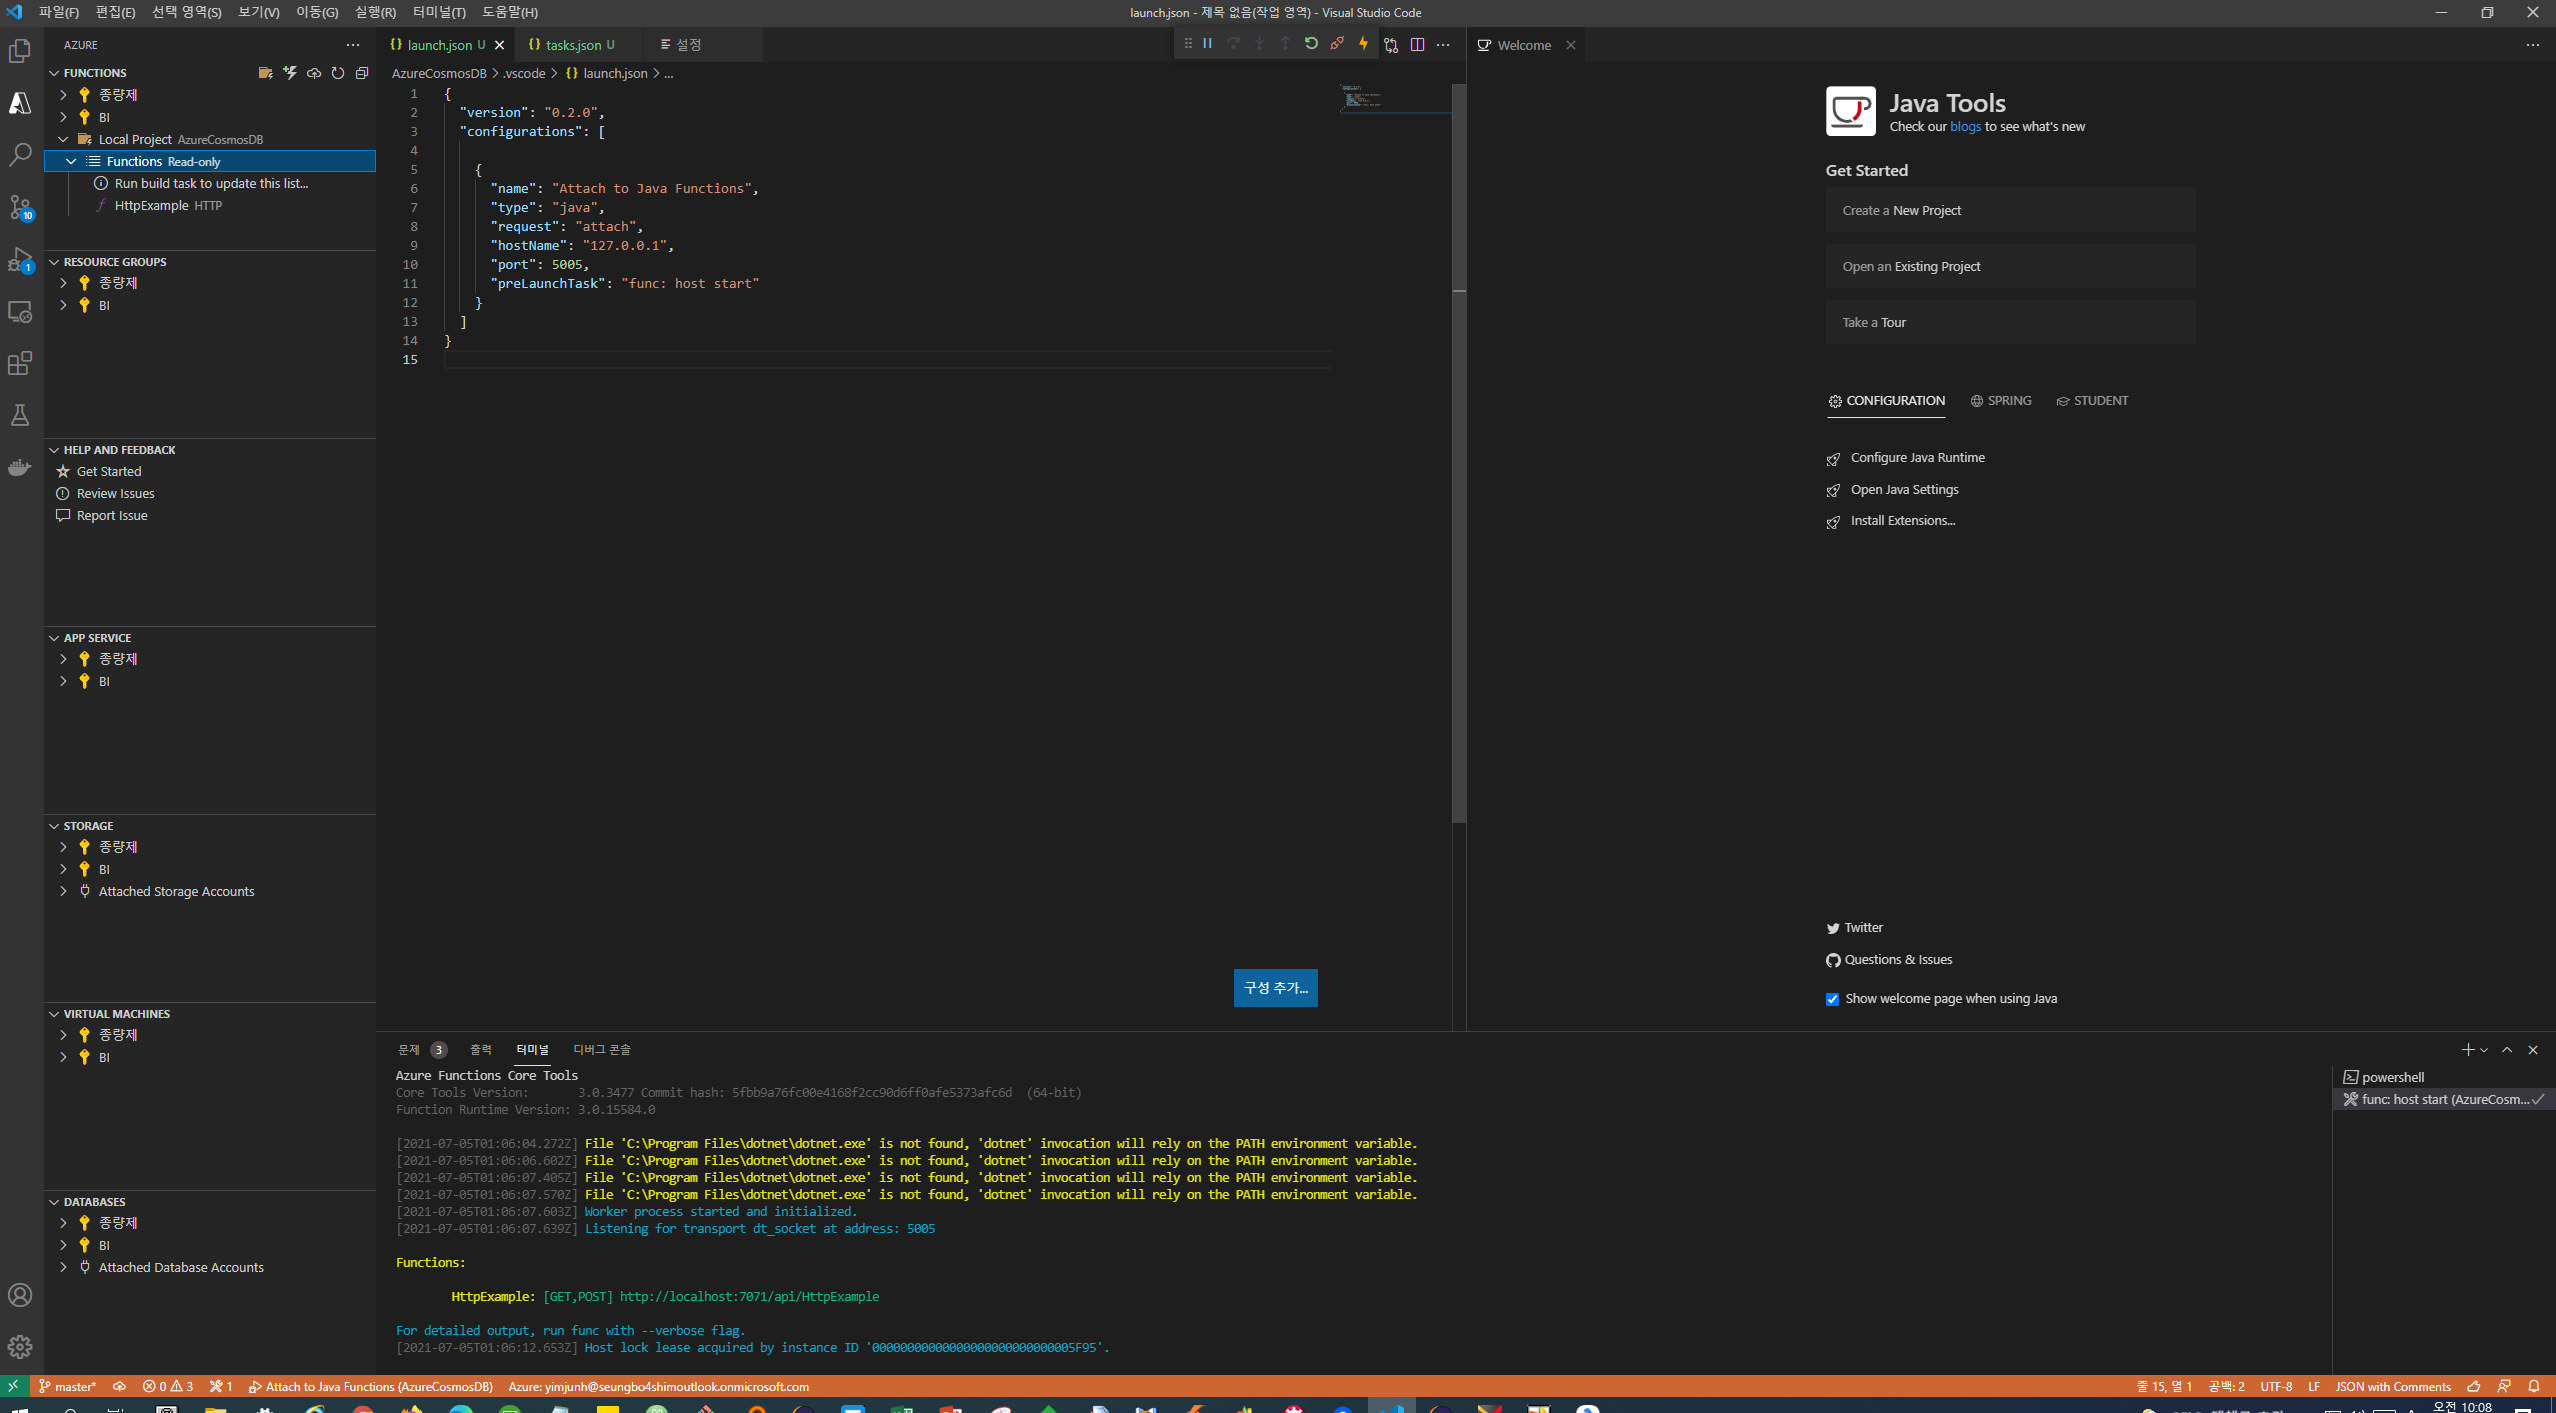Viewport: 2556px width, 1413px height.
Task: Expand the Attached Storage Accounts node
Action: pos(64,891)
